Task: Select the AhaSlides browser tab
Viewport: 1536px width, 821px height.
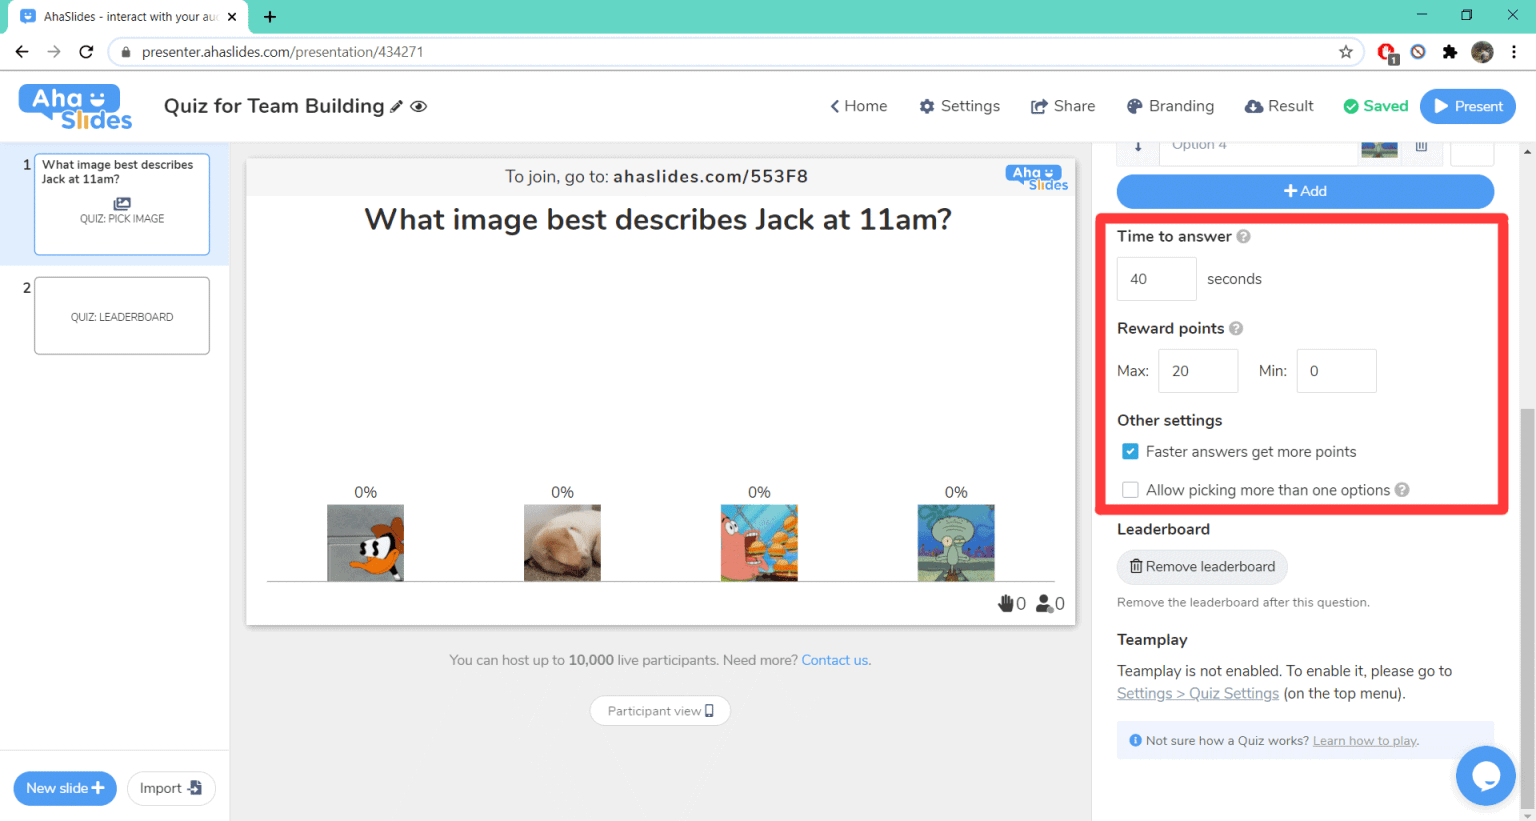Action: [x=120, y=16]
